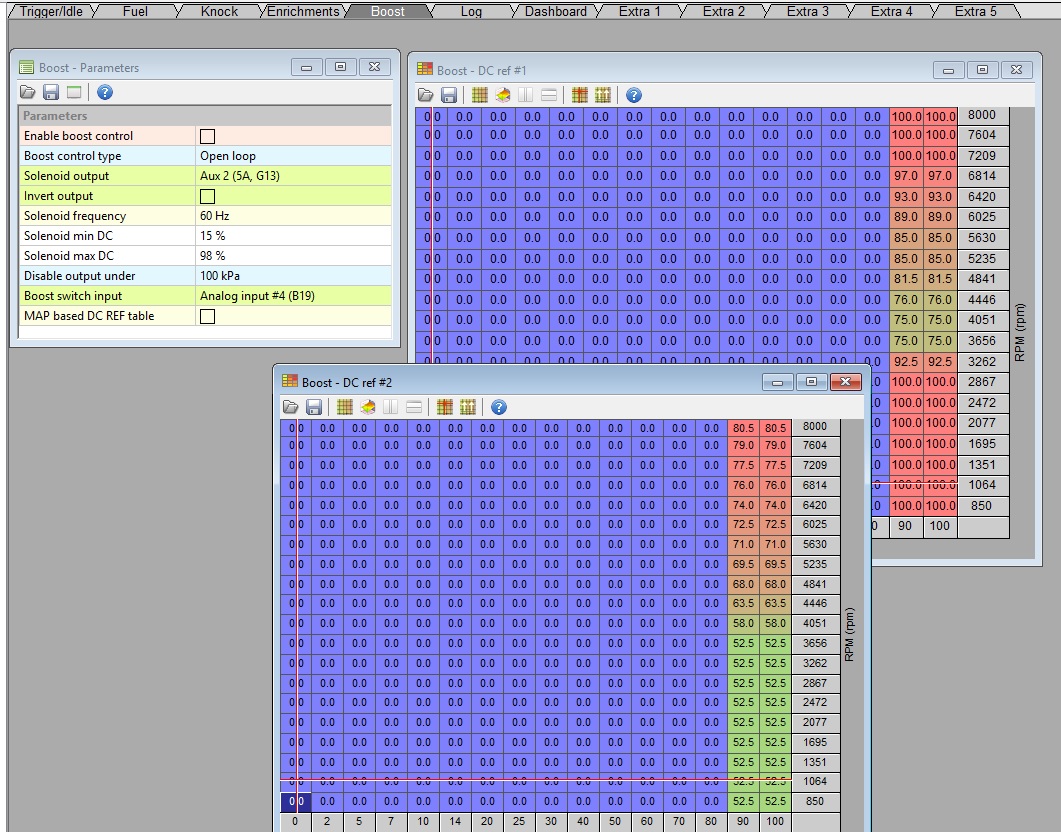1061x832 pixels.
Task: Click the save icon in Boost - Parameters toolbar
Action: 50,92
